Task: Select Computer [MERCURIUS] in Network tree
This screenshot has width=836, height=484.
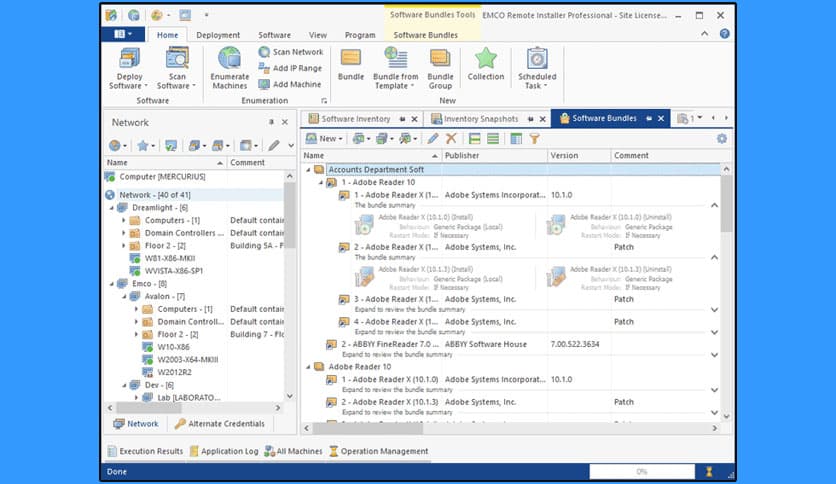Action: coord(162,176)
